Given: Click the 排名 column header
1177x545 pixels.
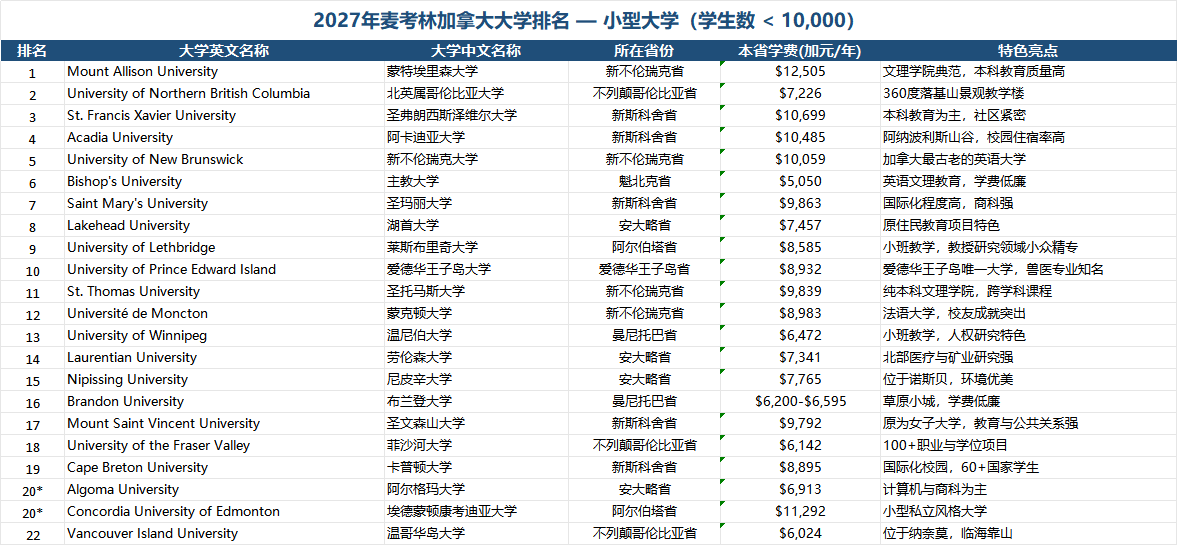Looking at the screenshot, I should coord(32,51).
